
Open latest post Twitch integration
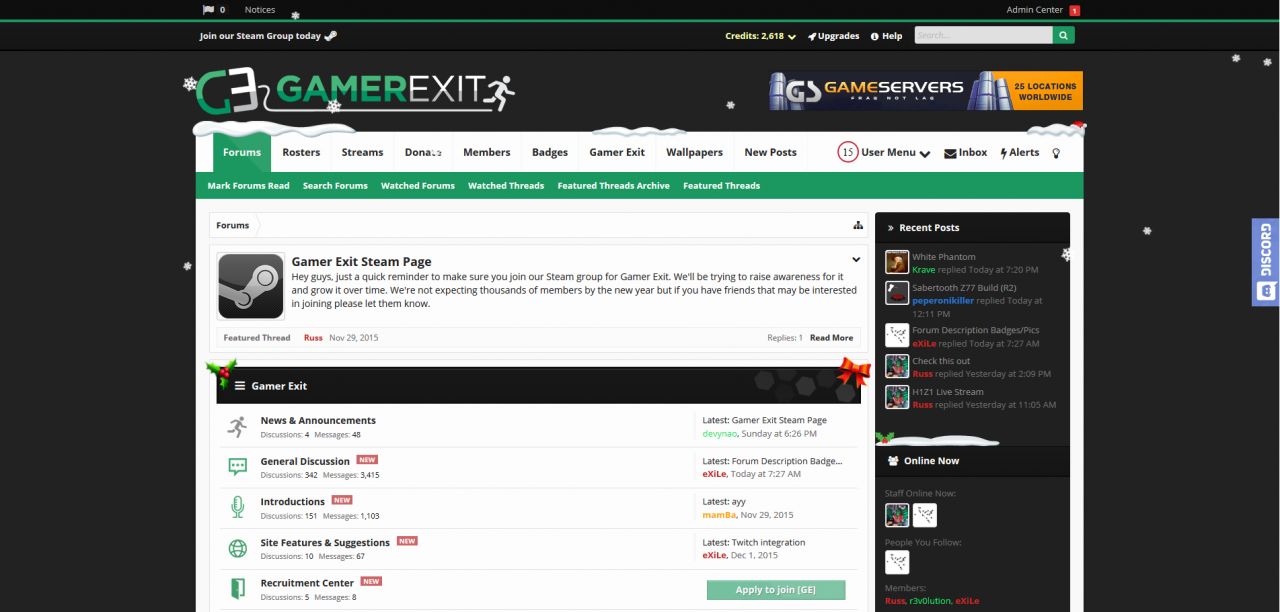coord(768,543)
